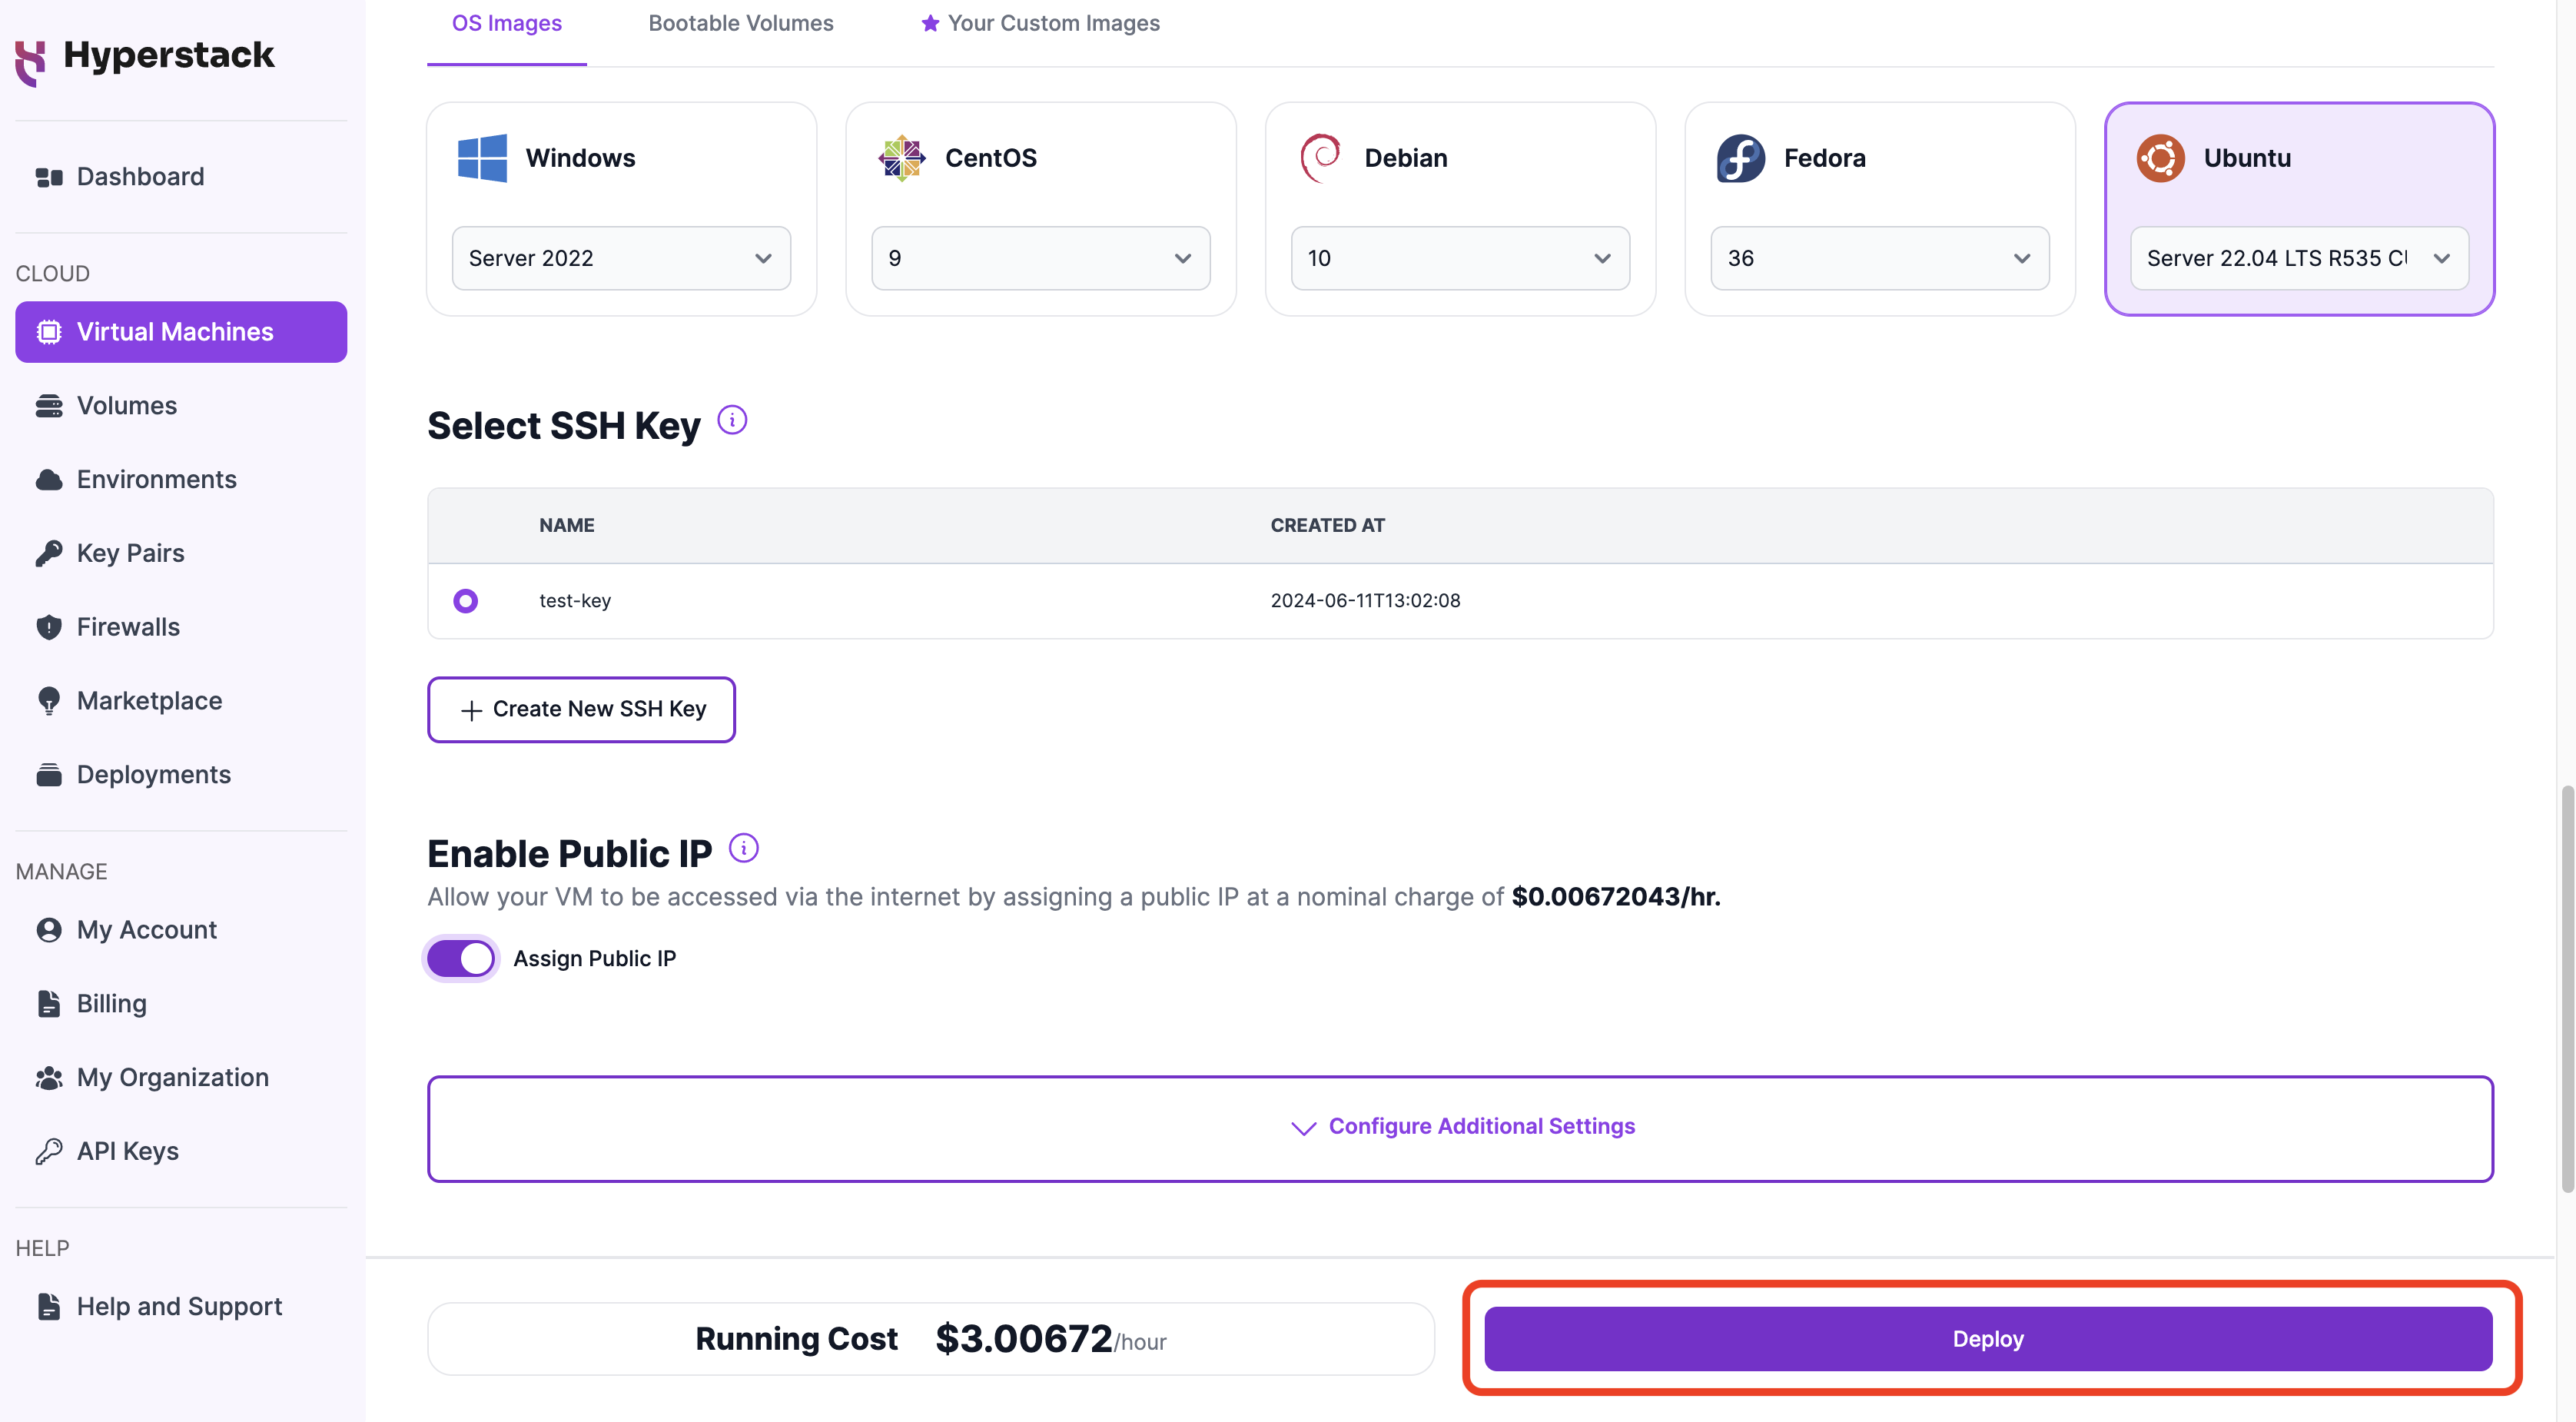Viewport: 2576px width, 1422px height.
Task: Toggle the Assign Public IP switch
Action: (x=461, y=958)
